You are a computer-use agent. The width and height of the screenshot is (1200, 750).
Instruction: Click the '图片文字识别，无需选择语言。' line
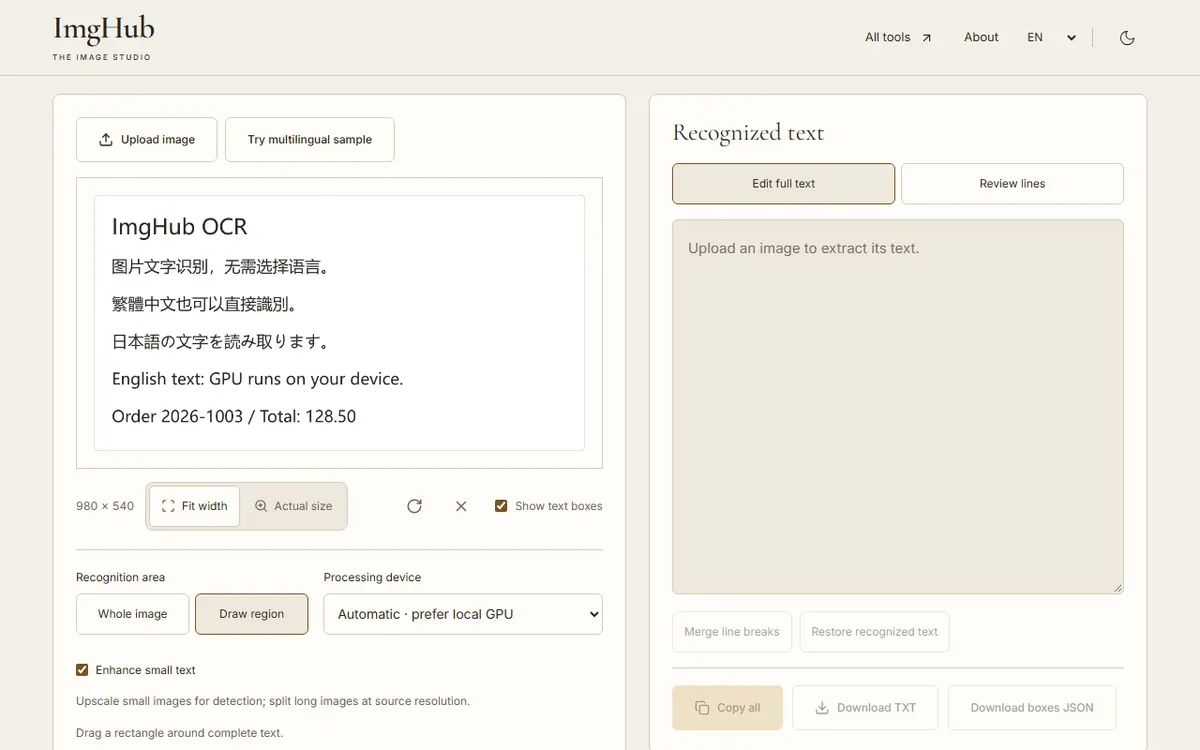[x=221, y=267]
